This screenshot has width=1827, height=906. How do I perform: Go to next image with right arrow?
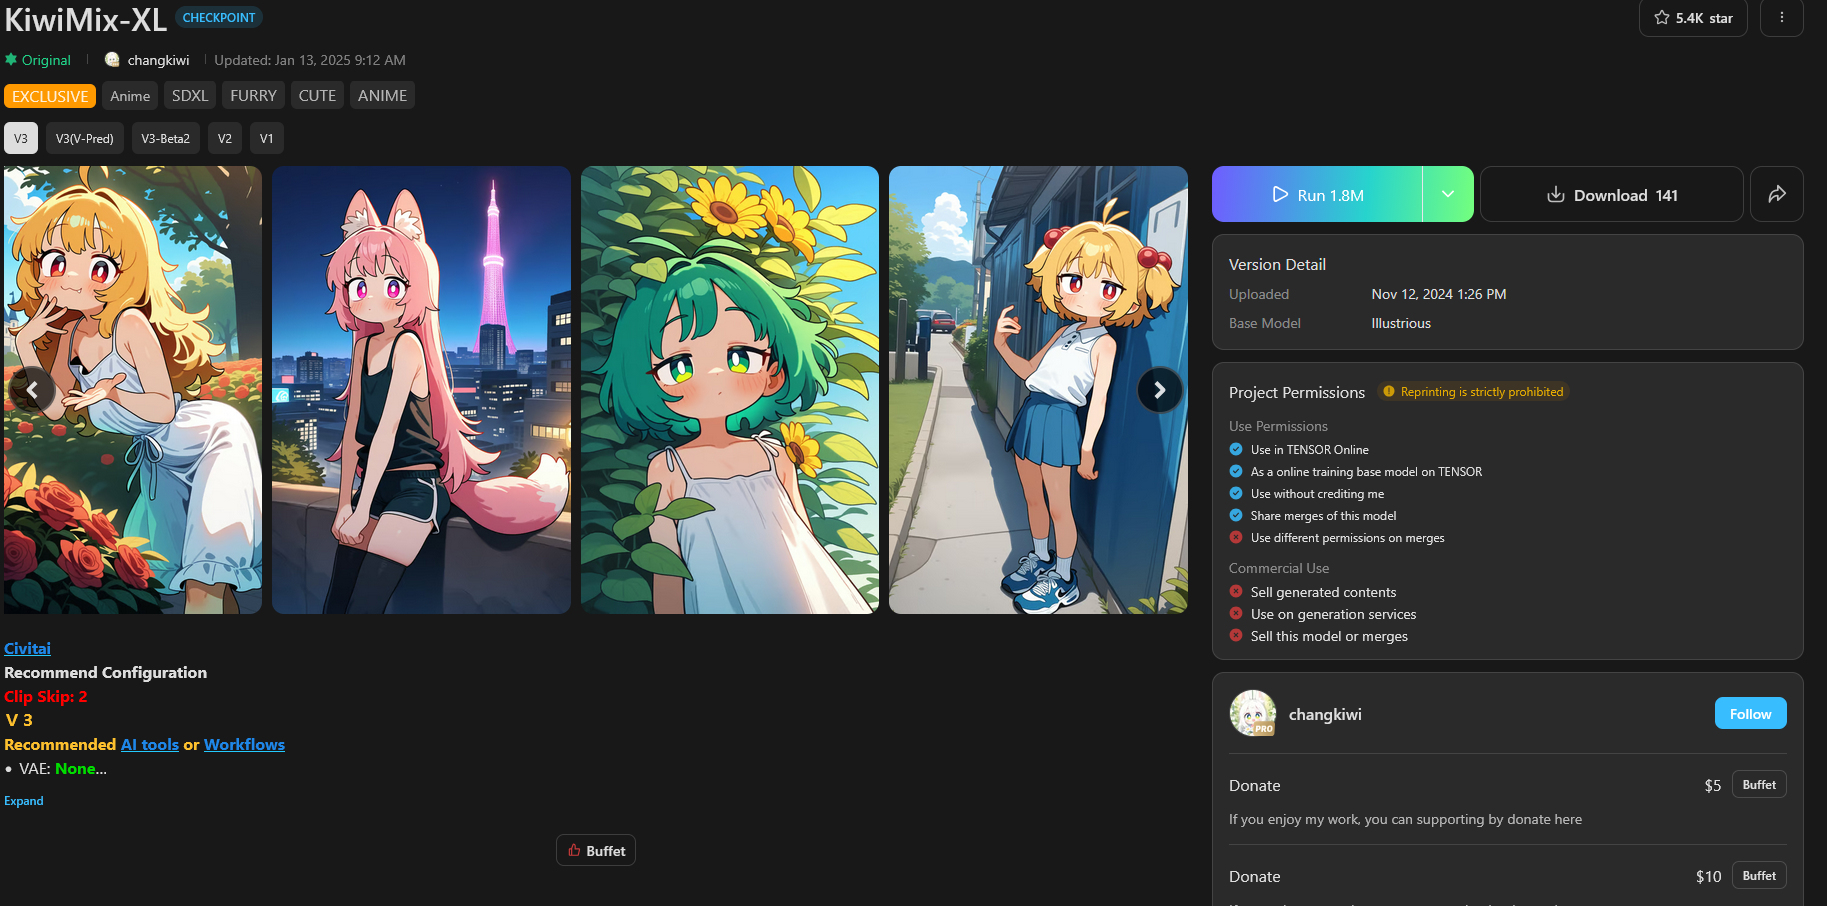(x=1159, y=390)
